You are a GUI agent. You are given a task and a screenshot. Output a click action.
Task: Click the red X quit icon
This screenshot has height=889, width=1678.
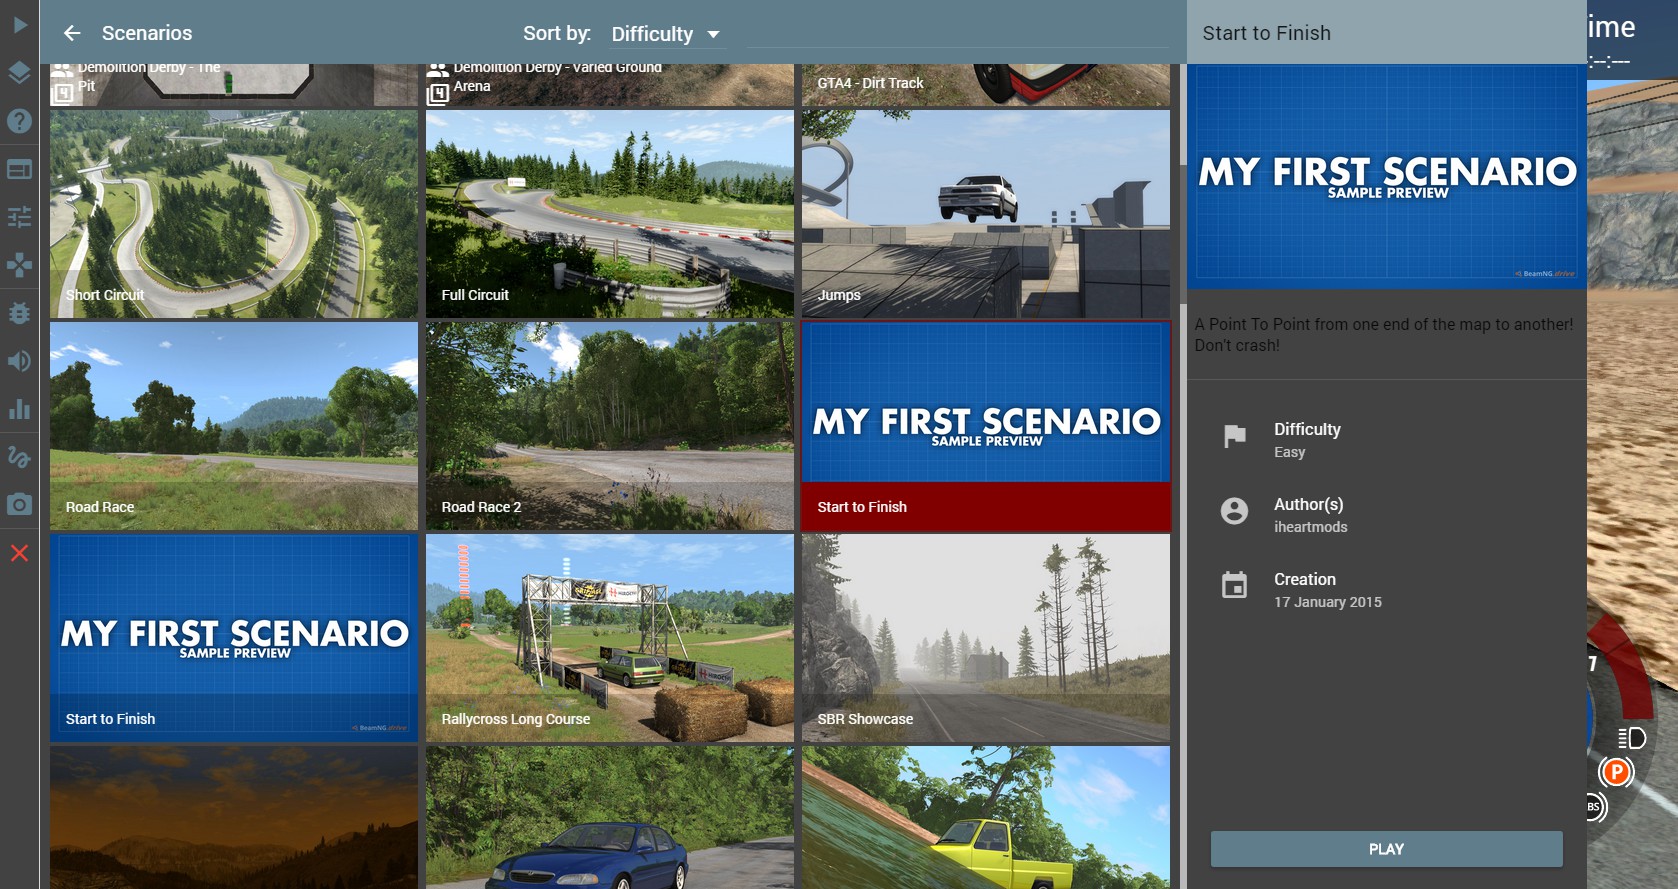19,553
